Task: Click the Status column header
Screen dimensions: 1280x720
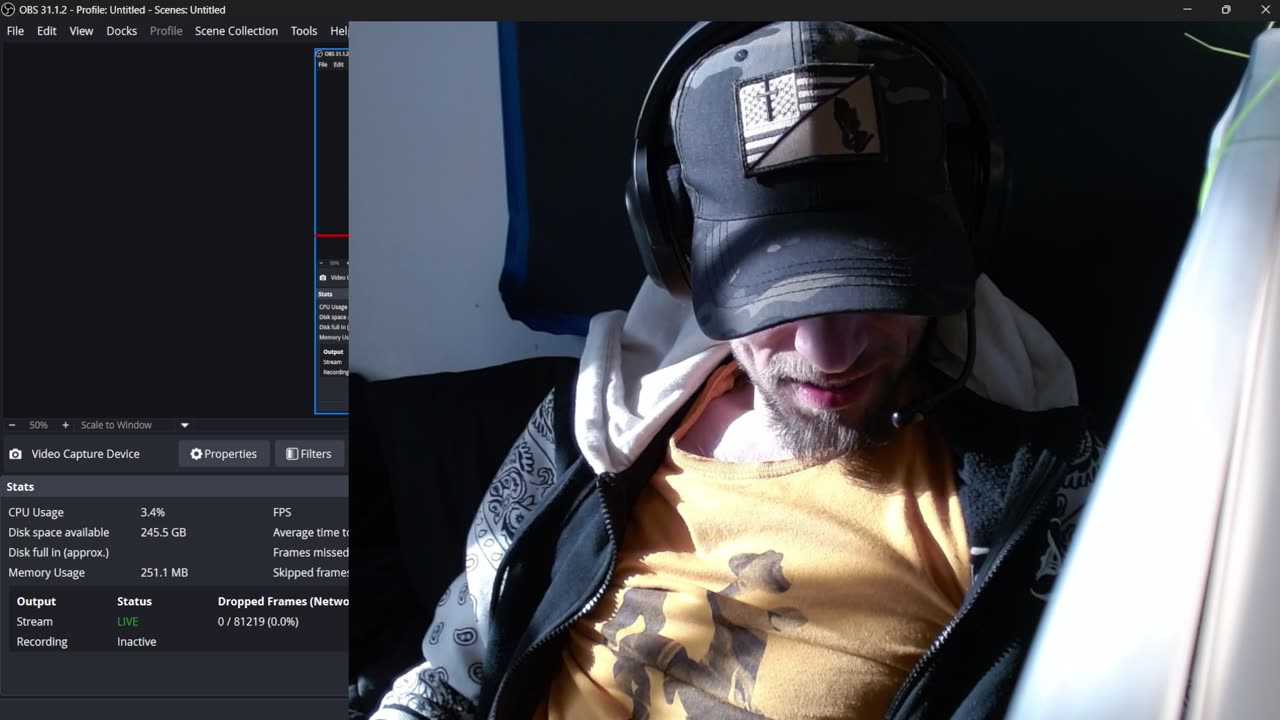Action: (134, 601)
